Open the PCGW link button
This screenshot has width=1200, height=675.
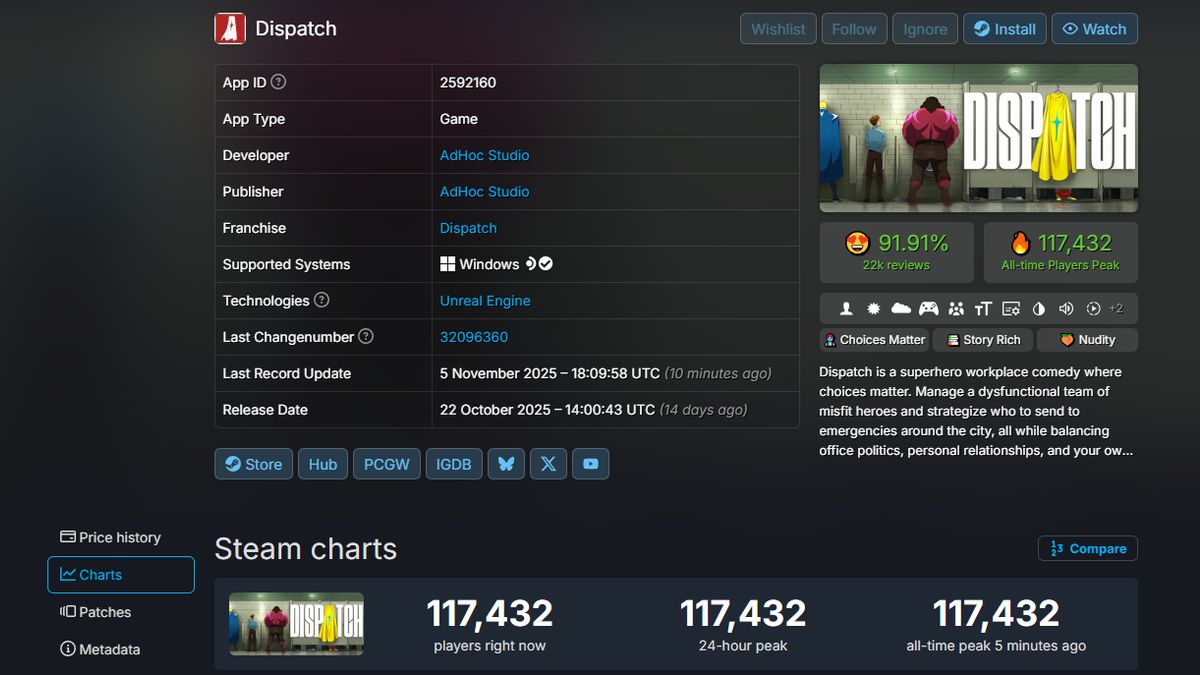tap(387, 464)
